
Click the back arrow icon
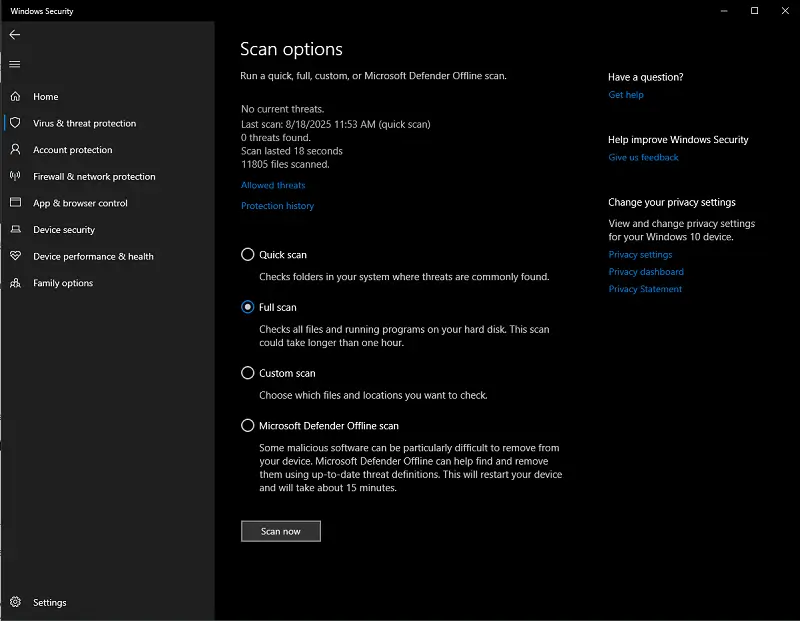[x=15, y=35]
